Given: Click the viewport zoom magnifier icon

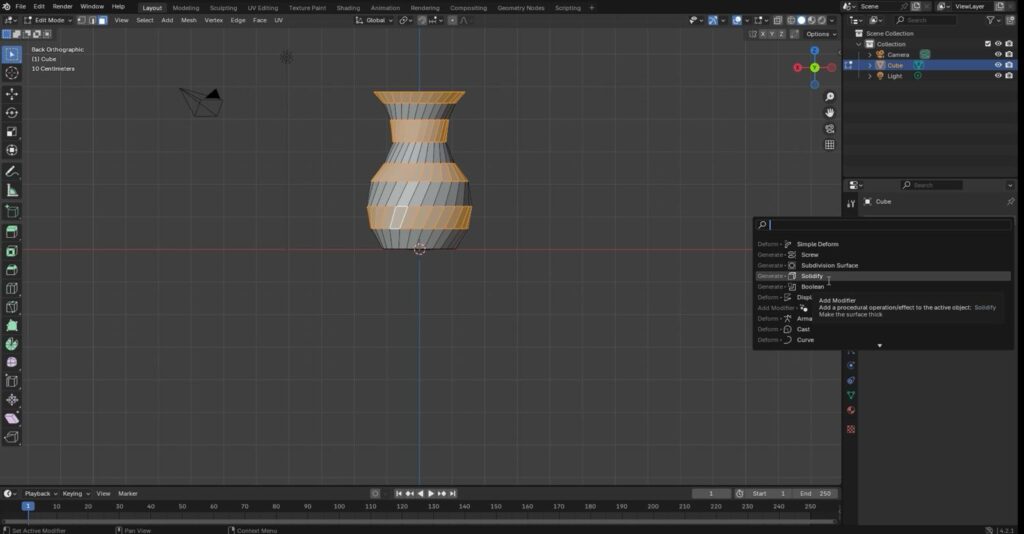Looking at the screenshot, I should 830,97.
